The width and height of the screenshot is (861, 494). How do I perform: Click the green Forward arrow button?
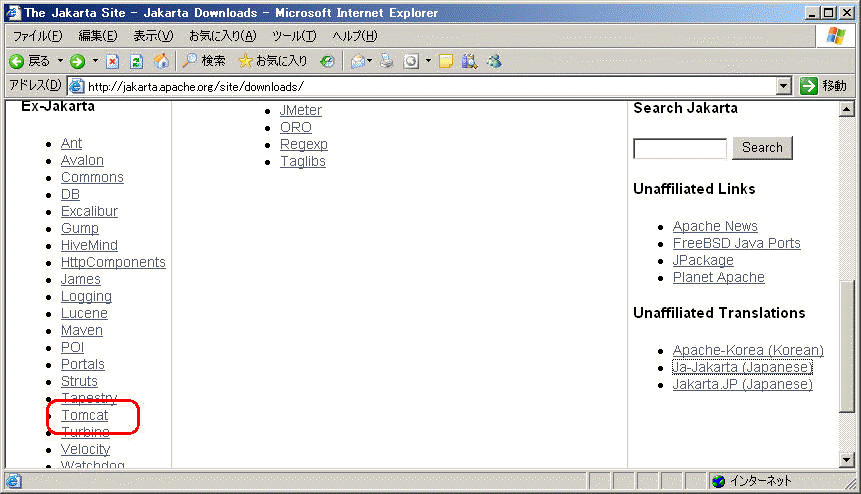point(78,61)
